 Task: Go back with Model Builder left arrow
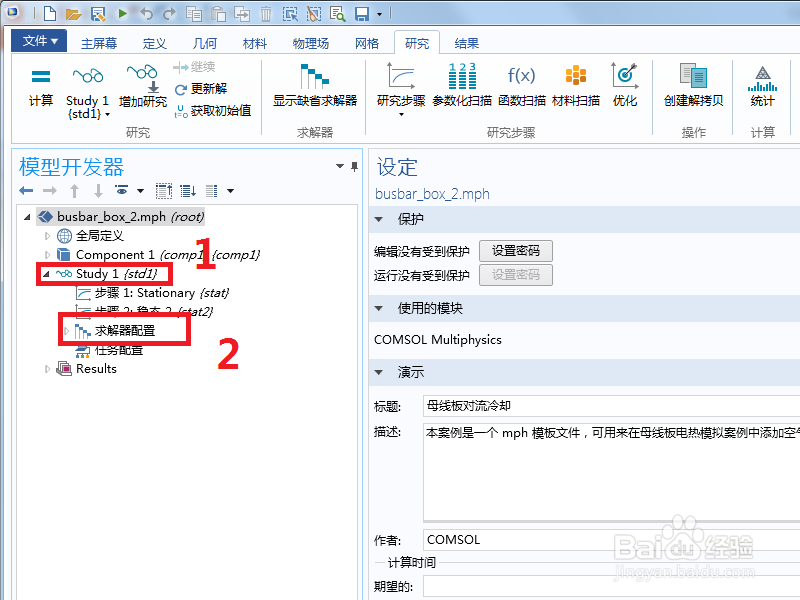(26, 191)
